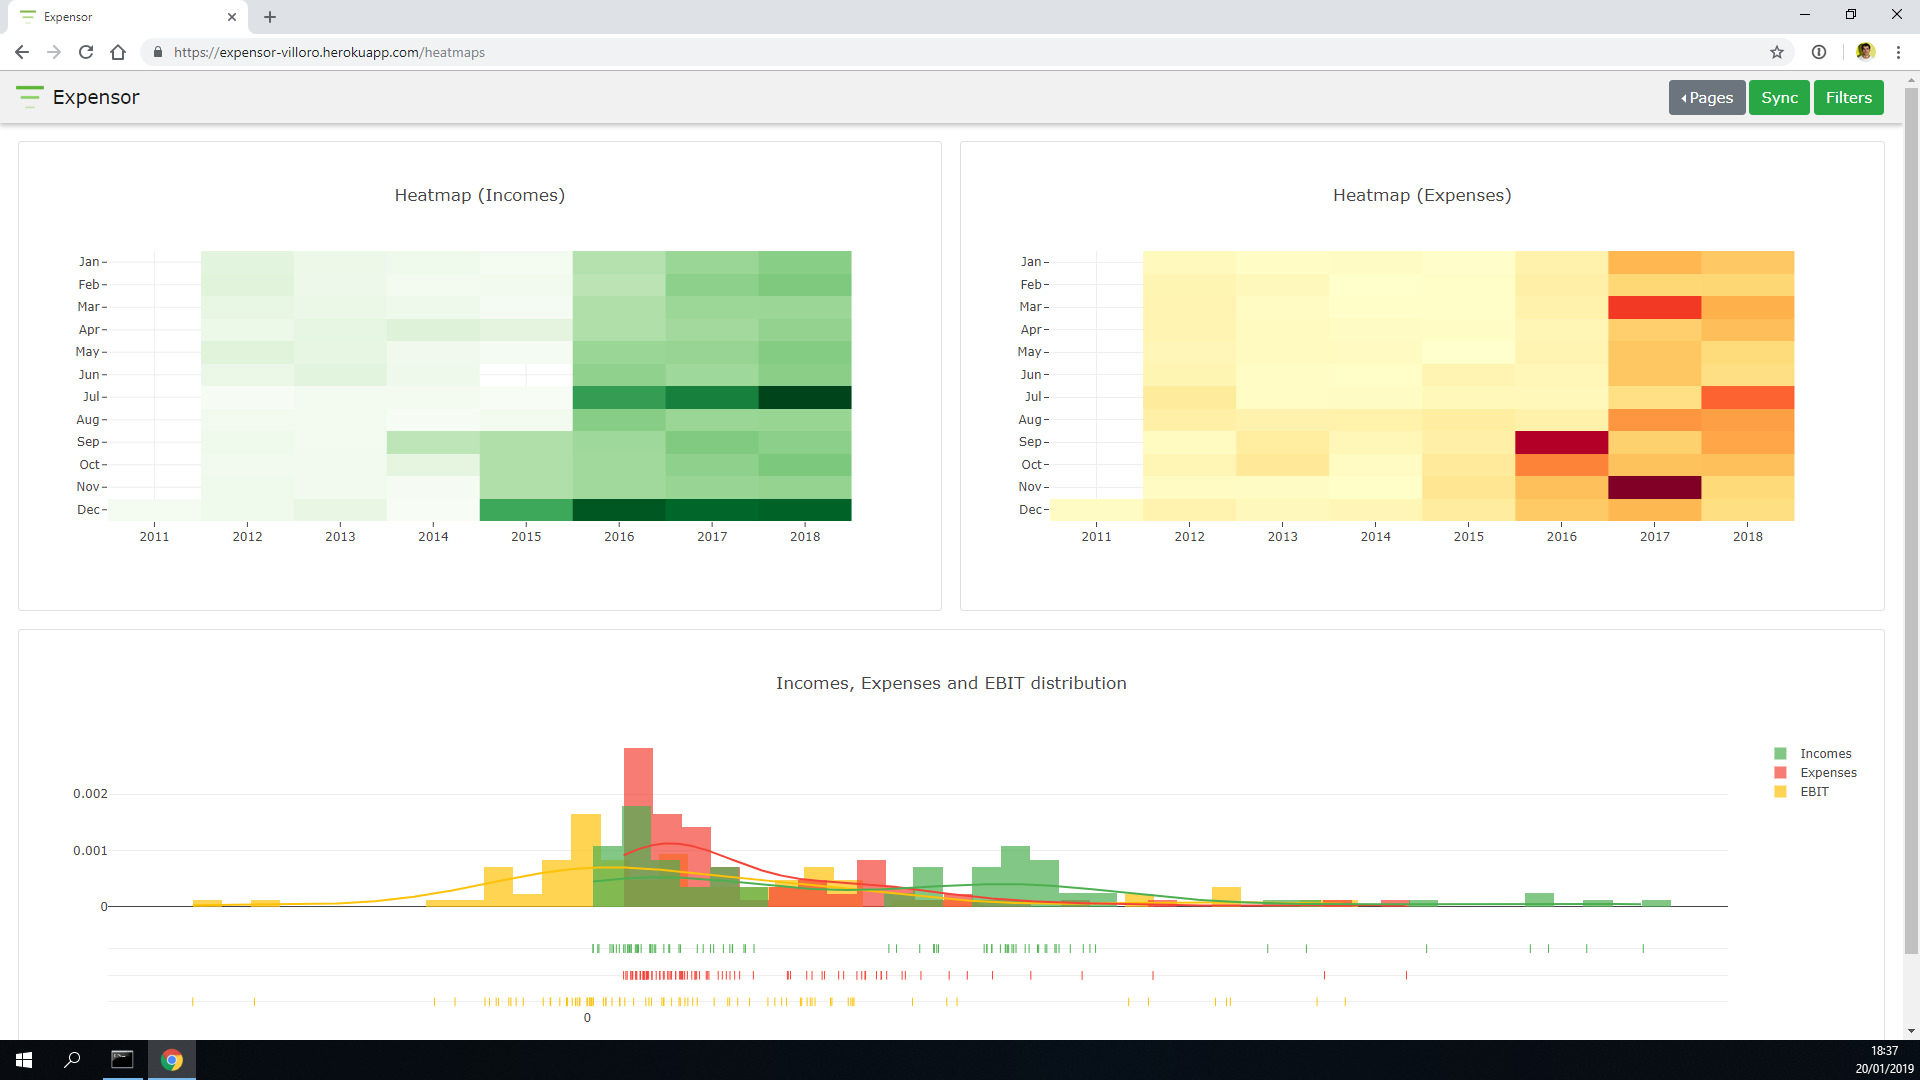
Task: Bookmark this page with star icon
Action: [x=1777, y=52]
